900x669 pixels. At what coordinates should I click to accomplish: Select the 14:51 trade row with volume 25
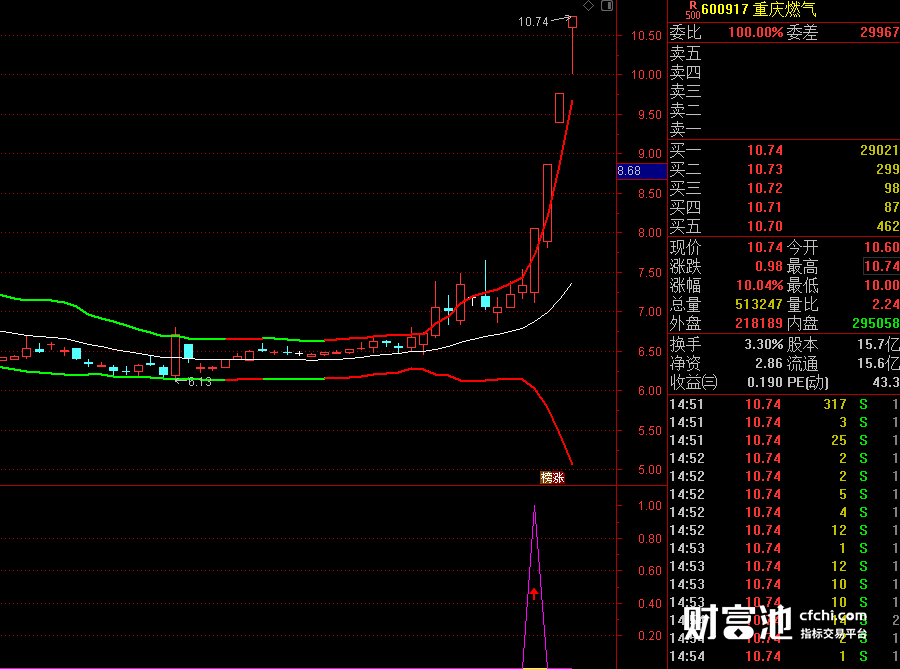pos(784,440)
